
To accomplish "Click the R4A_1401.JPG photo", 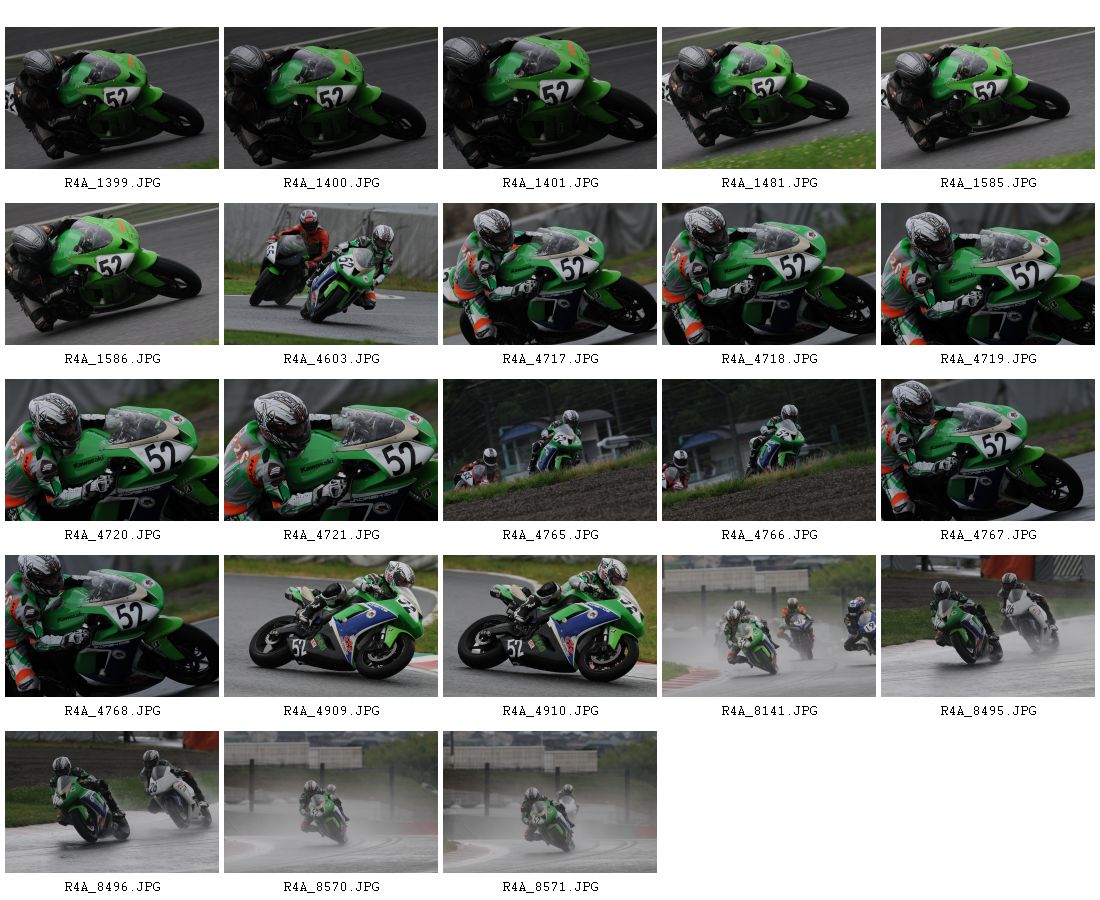I will [549, 98].
